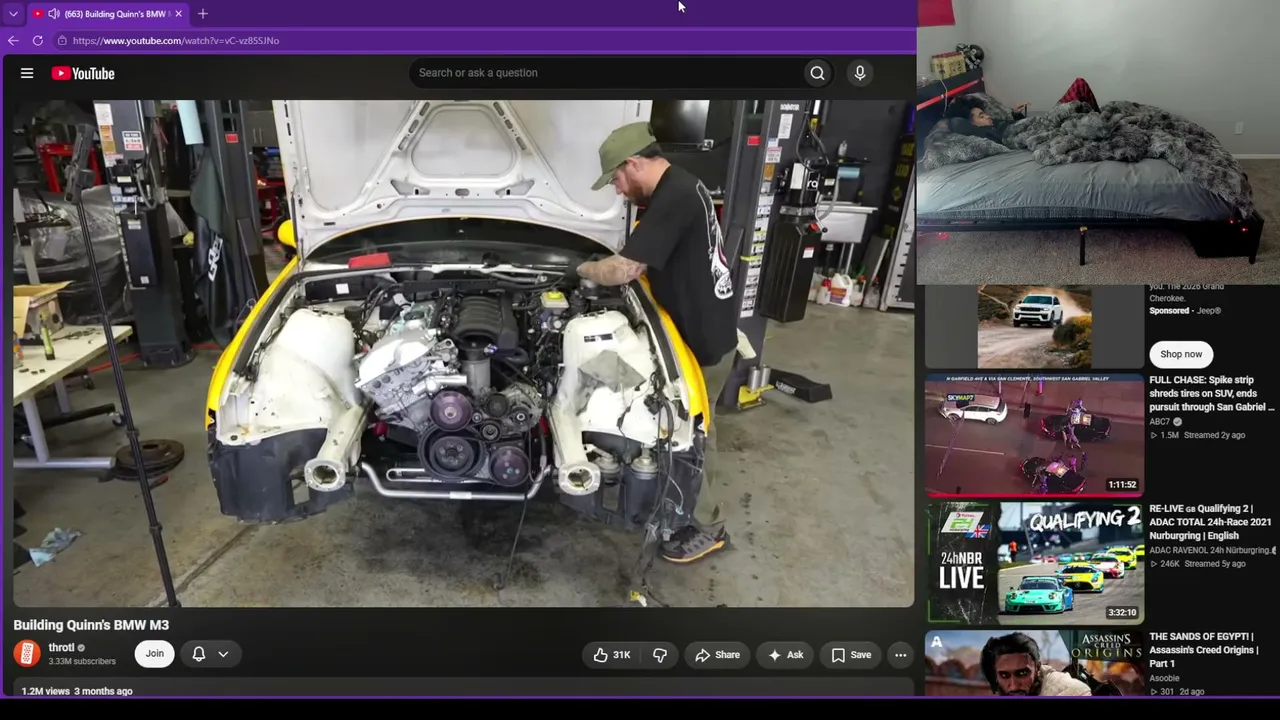Like the video (31K)

611,655
